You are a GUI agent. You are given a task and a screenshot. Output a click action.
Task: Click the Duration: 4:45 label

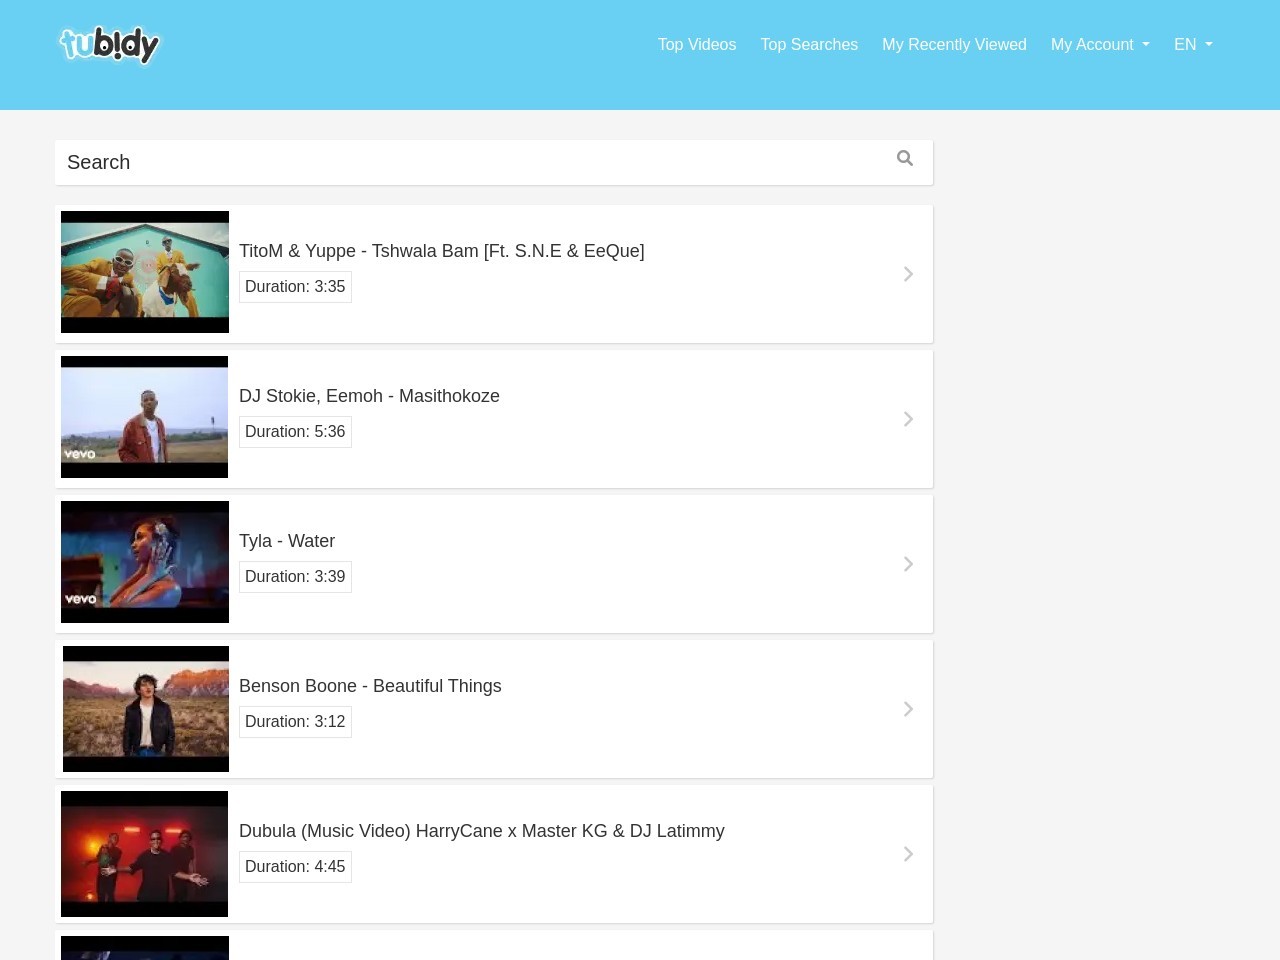pos(295,867)
